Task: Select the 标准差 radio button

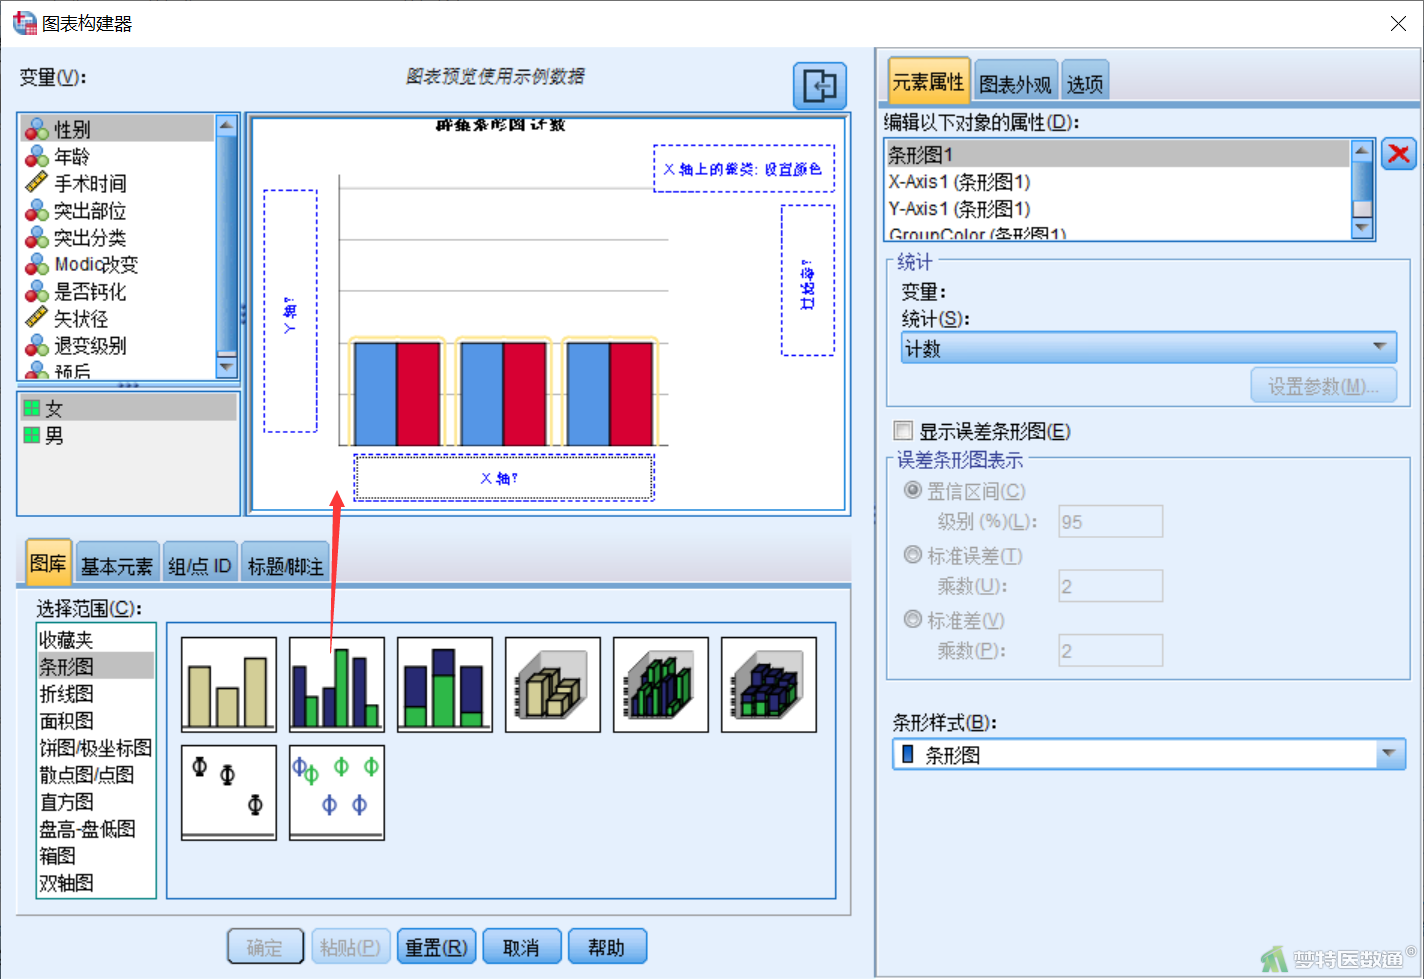Action: point(912,619)
